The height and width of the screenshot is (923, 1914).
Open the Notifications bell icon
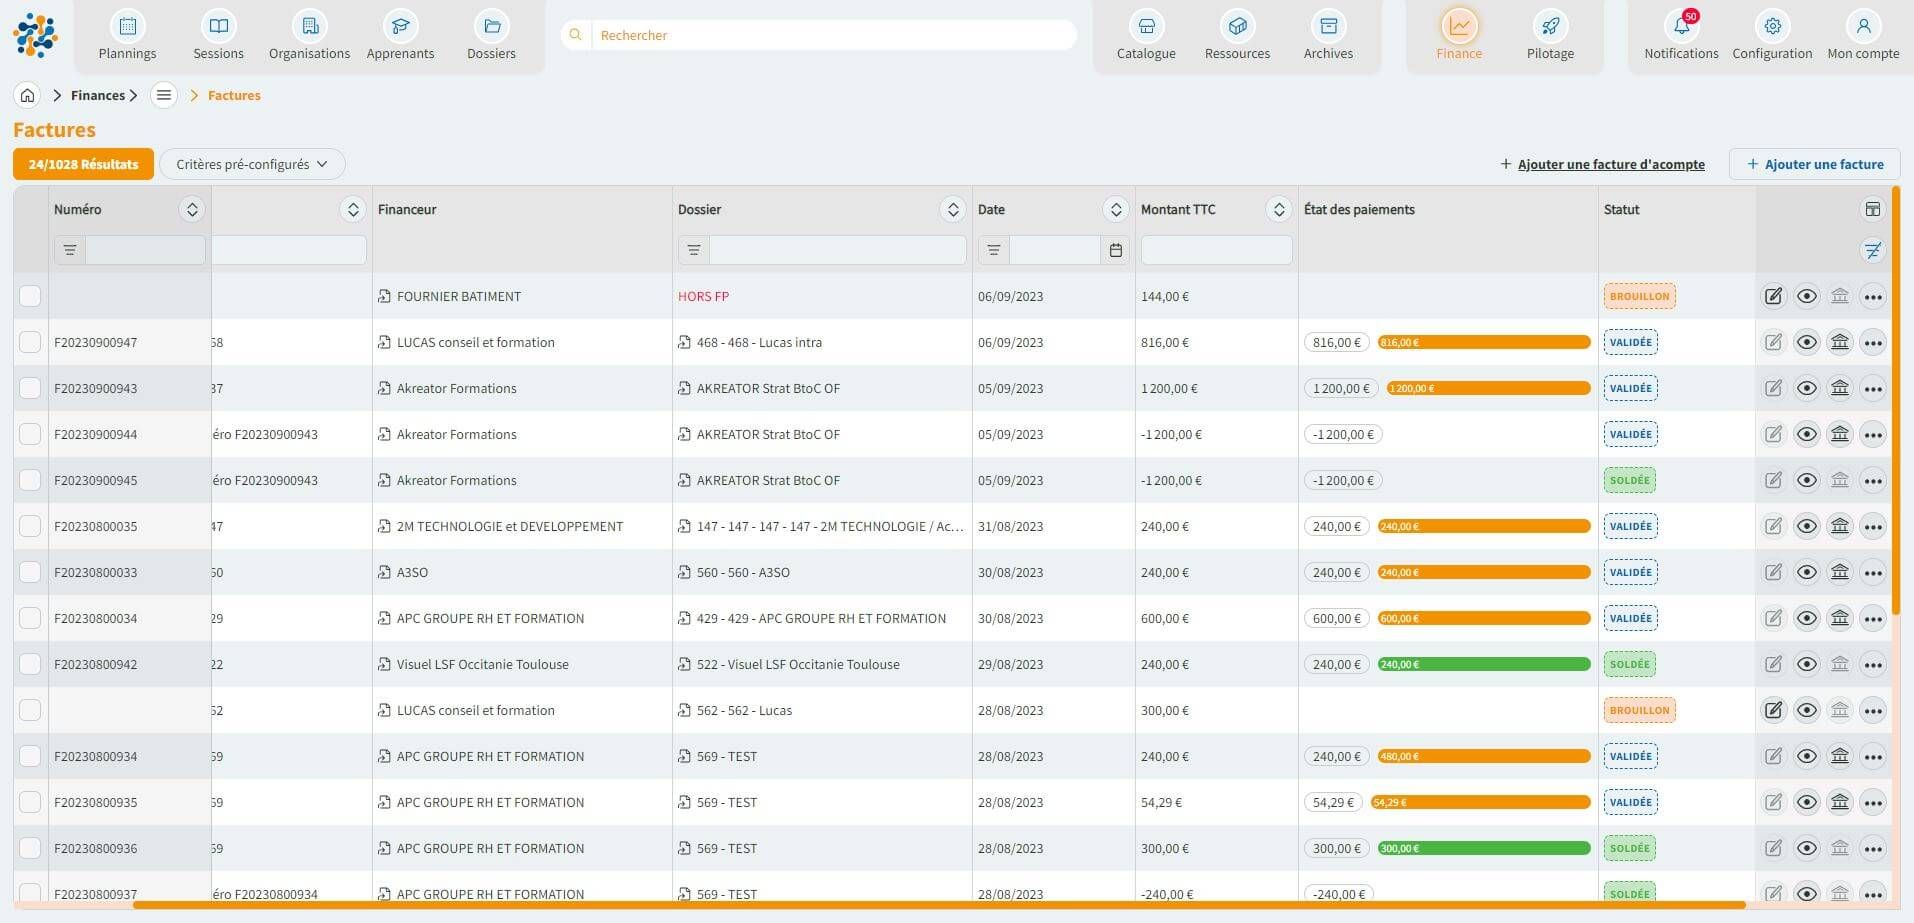[x=1681, y=27]
